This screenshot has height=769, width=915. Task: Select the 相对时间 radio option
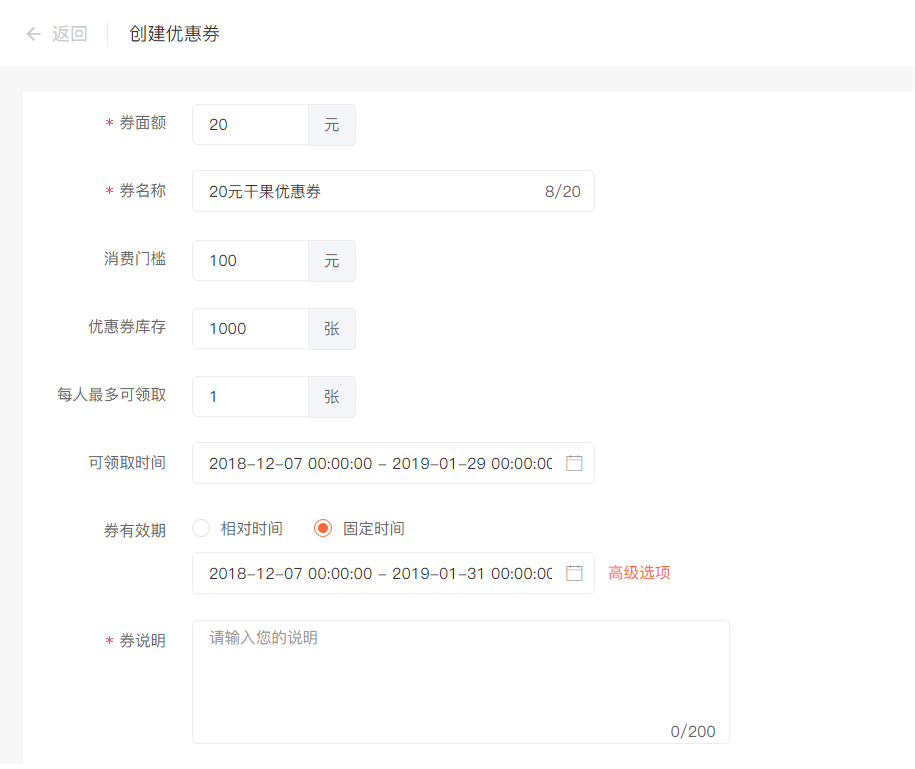(x=201, y=529)
